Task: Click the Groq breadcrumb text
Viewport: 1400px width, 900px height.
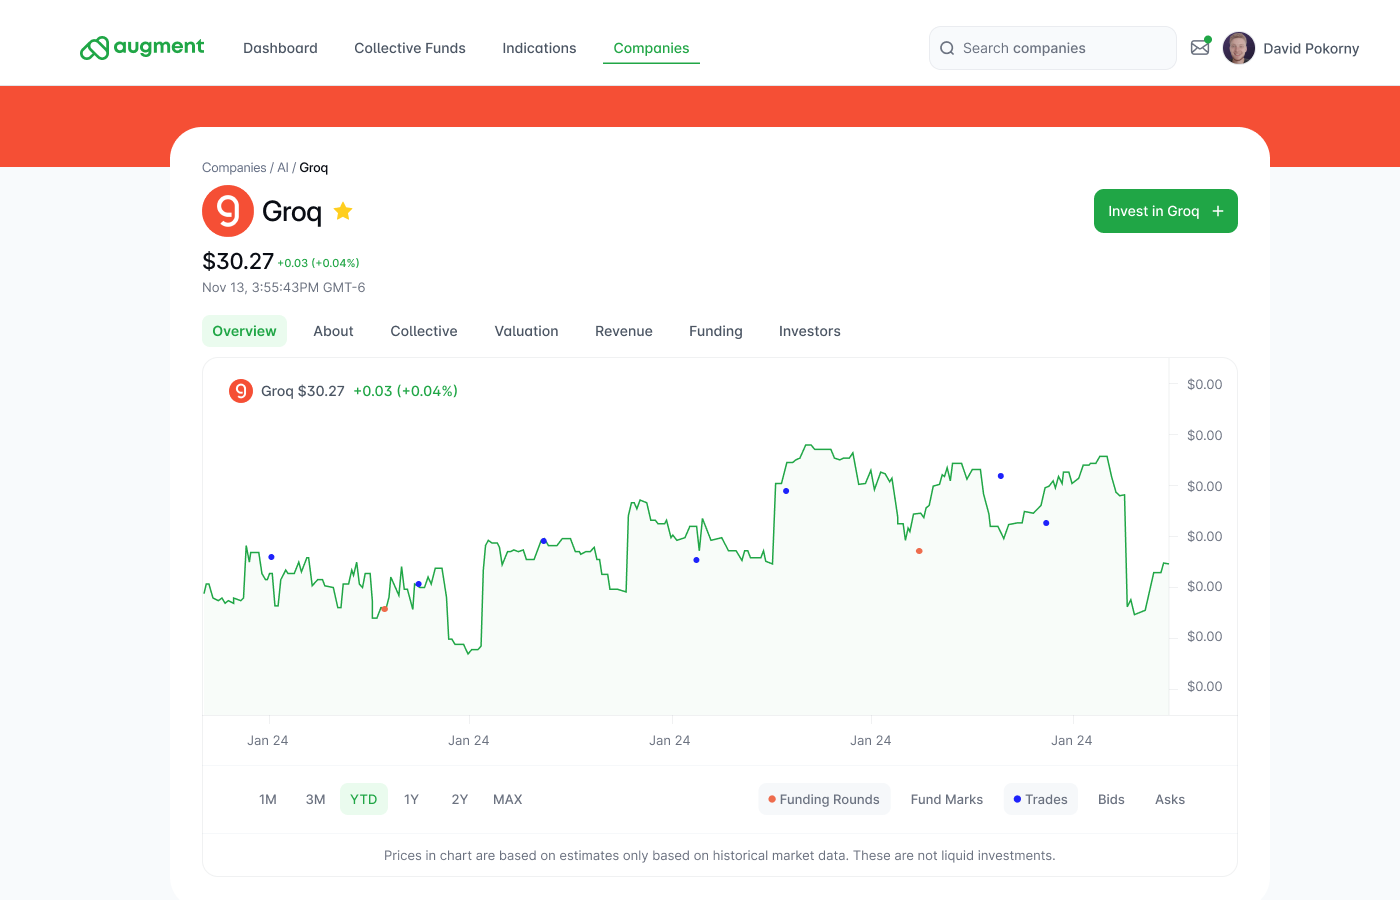Action: [x=314, y=168]
